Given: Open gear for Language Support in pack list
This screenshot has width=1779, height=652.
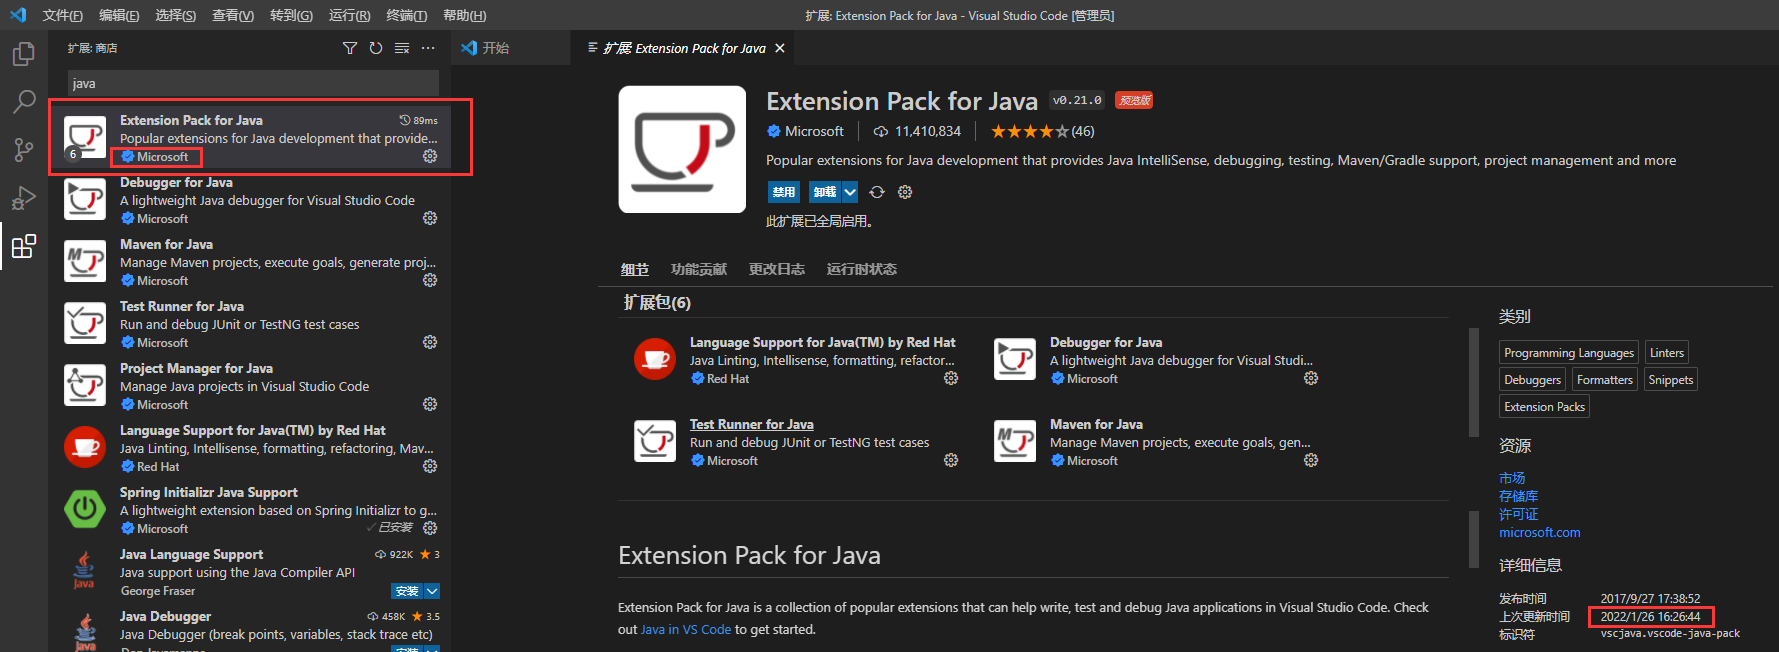Looking at the screenshot, I should 951,378.
